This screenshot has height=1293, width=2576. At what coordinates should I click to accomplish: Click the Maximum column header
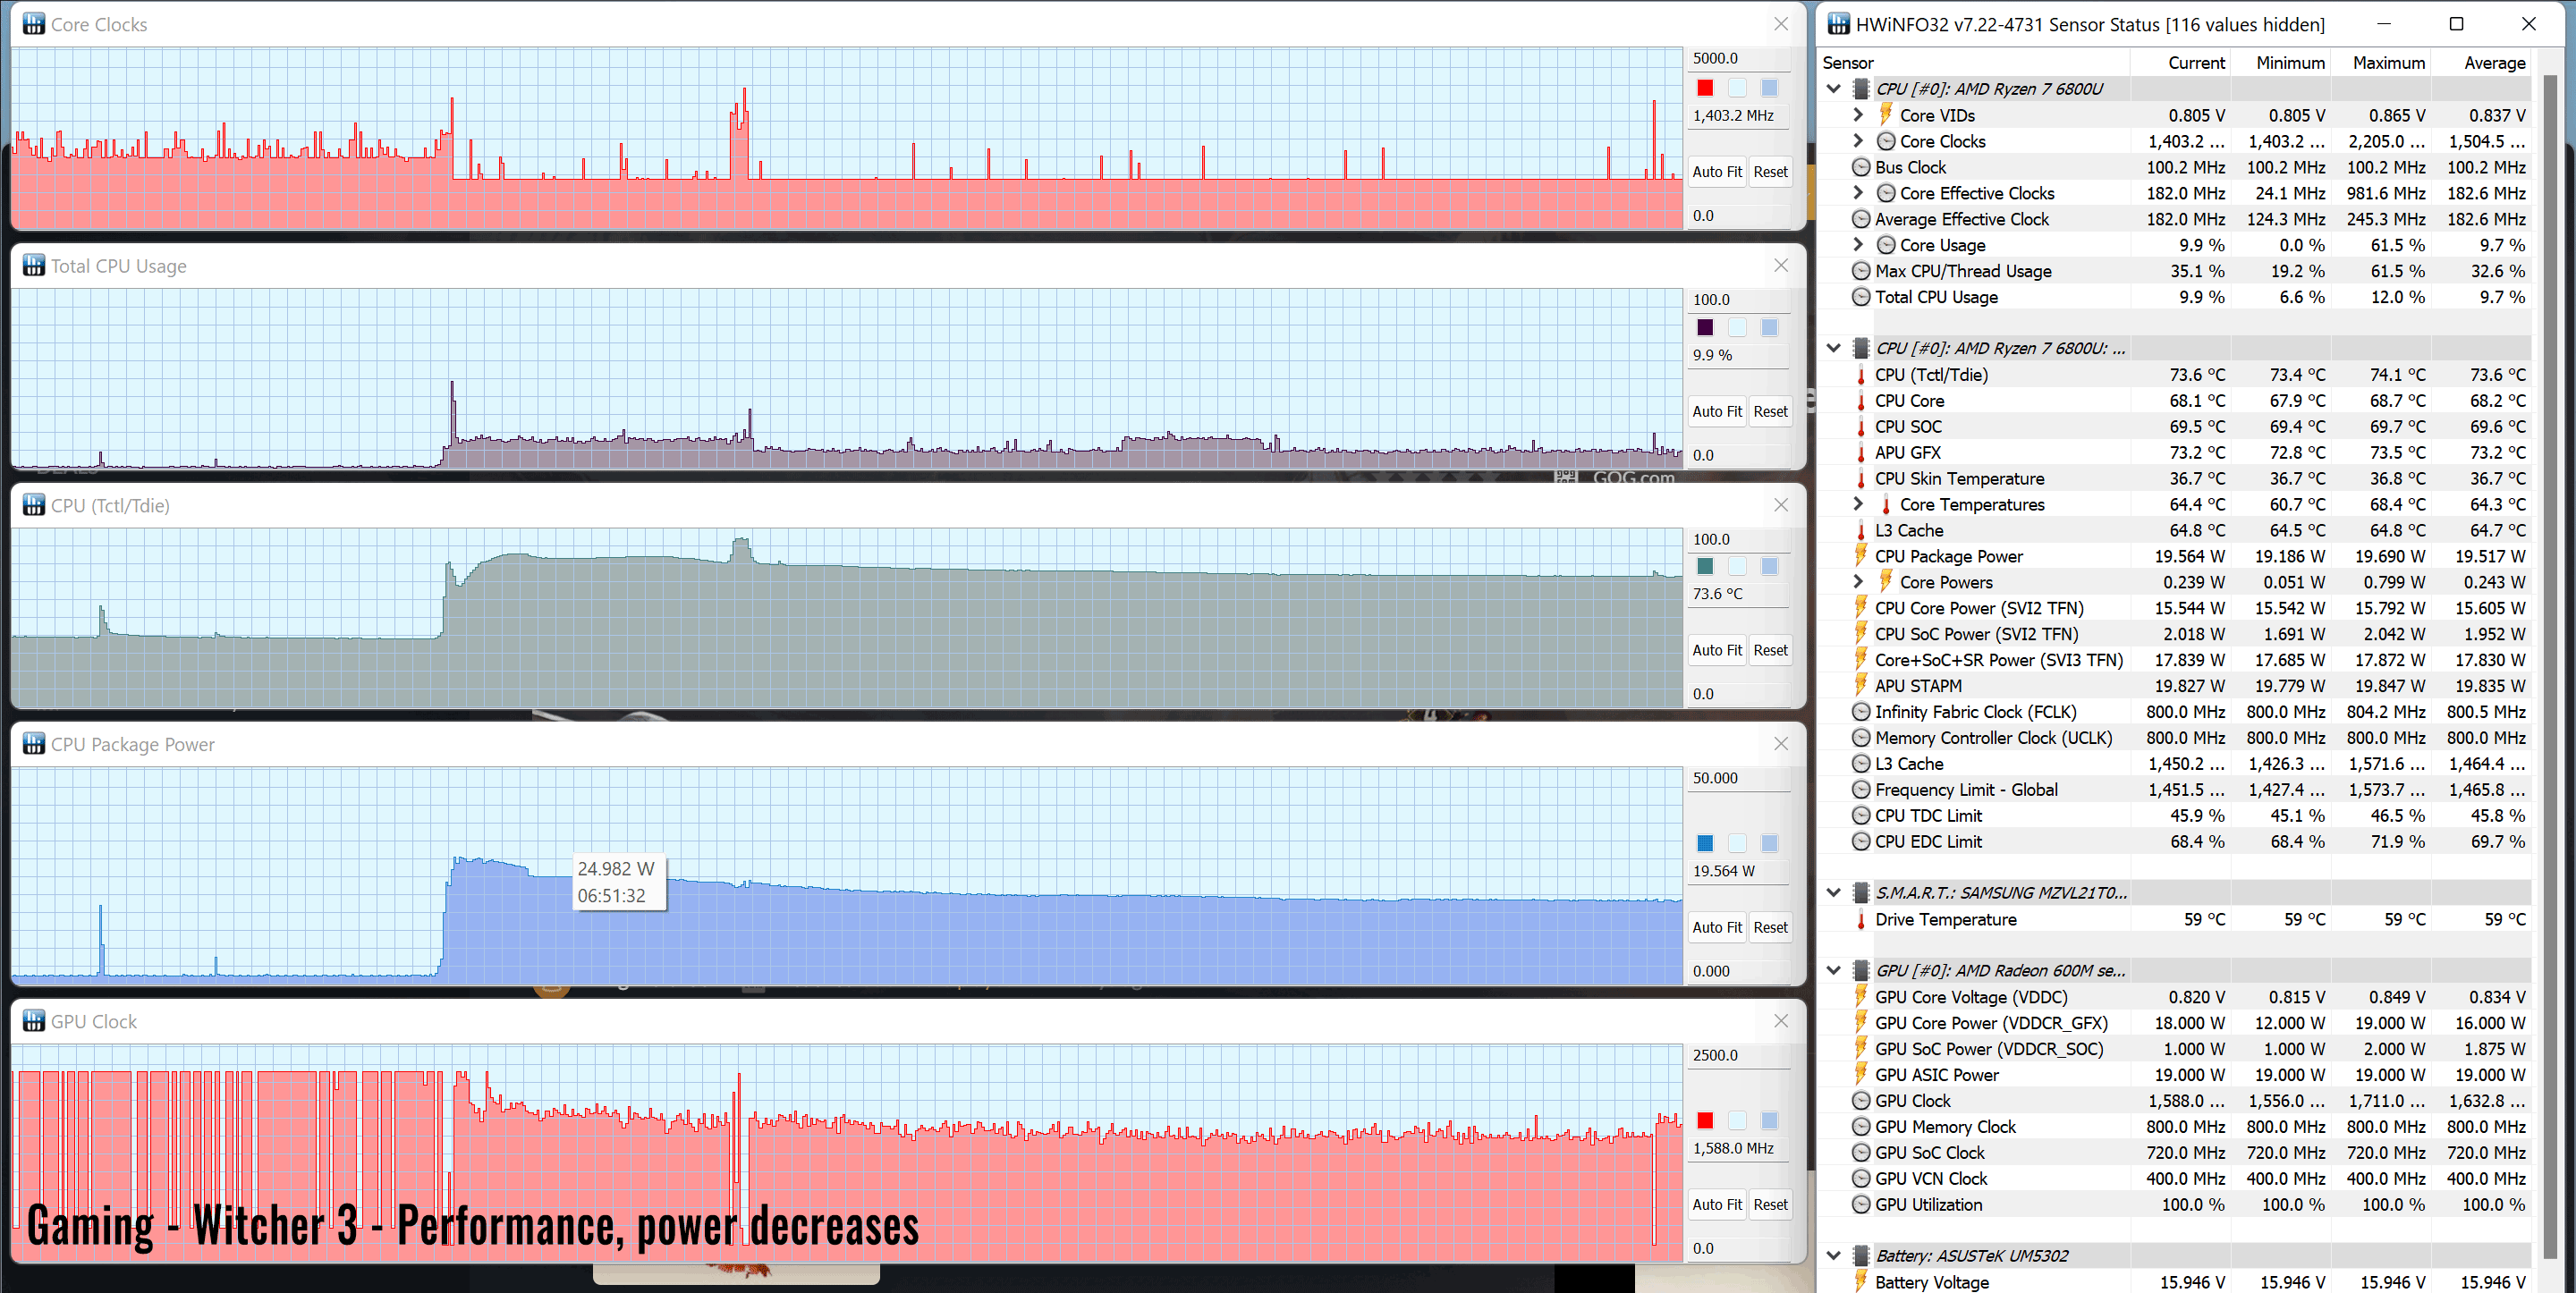[2380, 63]
